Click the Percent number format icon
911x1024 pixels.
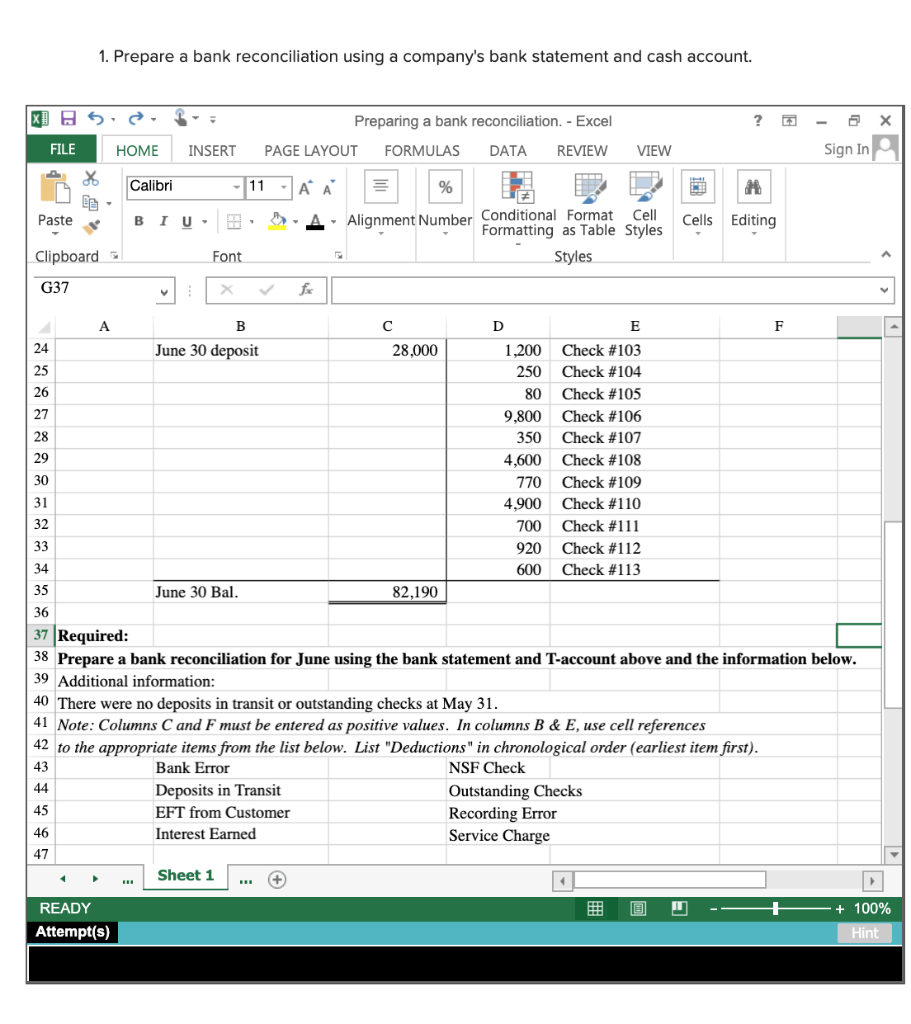click(x=444, y=186)
